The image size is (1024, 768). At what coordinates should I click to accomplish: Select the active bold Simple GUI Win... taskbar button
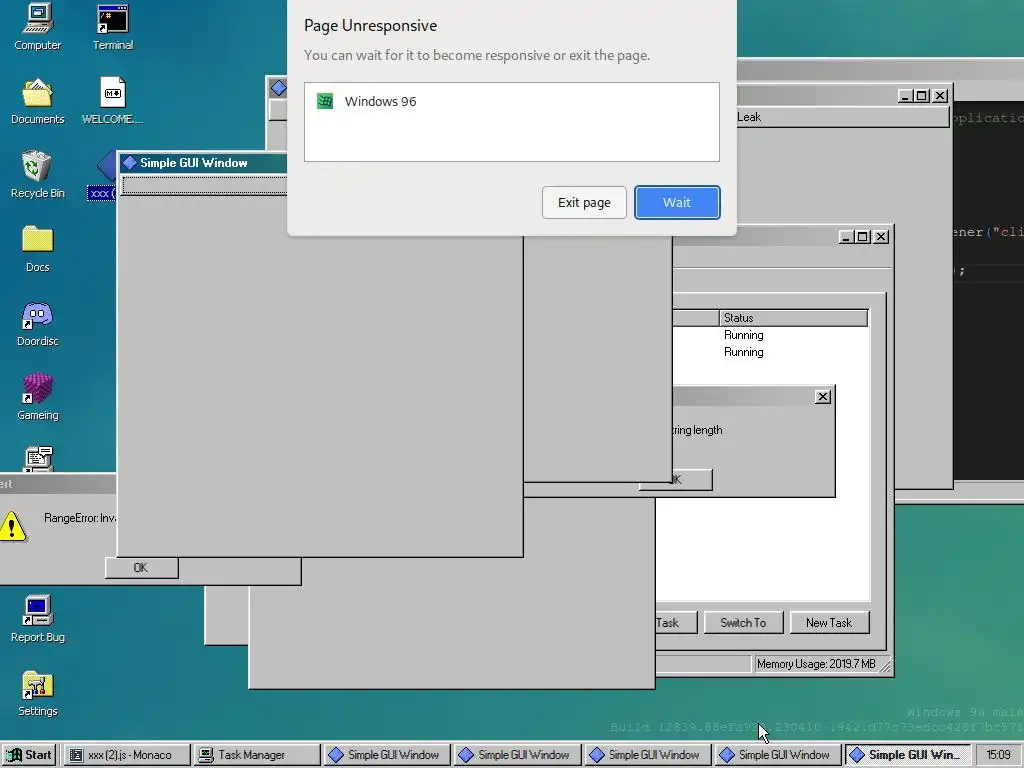pos(907,754)
